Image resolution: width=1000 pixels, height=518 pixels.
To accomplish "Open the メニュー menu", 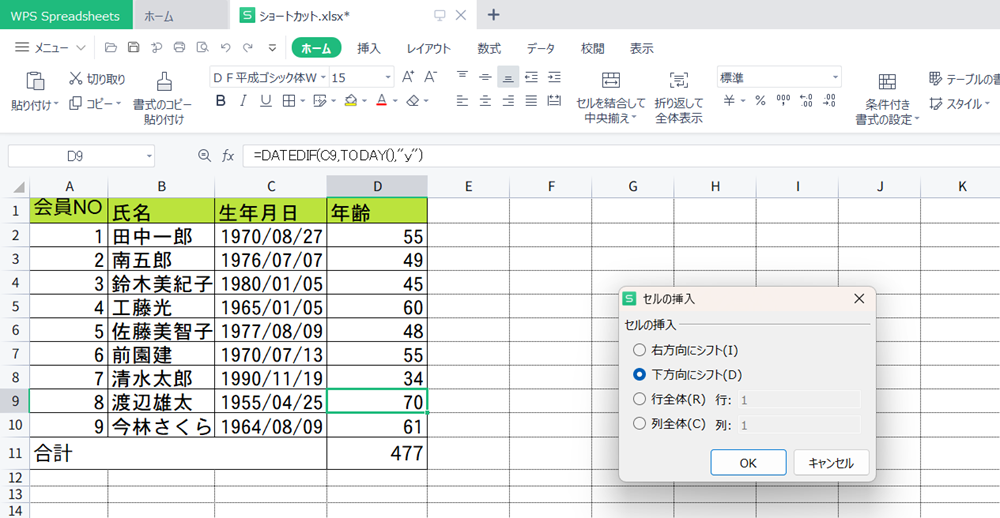I will pos(50,48).
